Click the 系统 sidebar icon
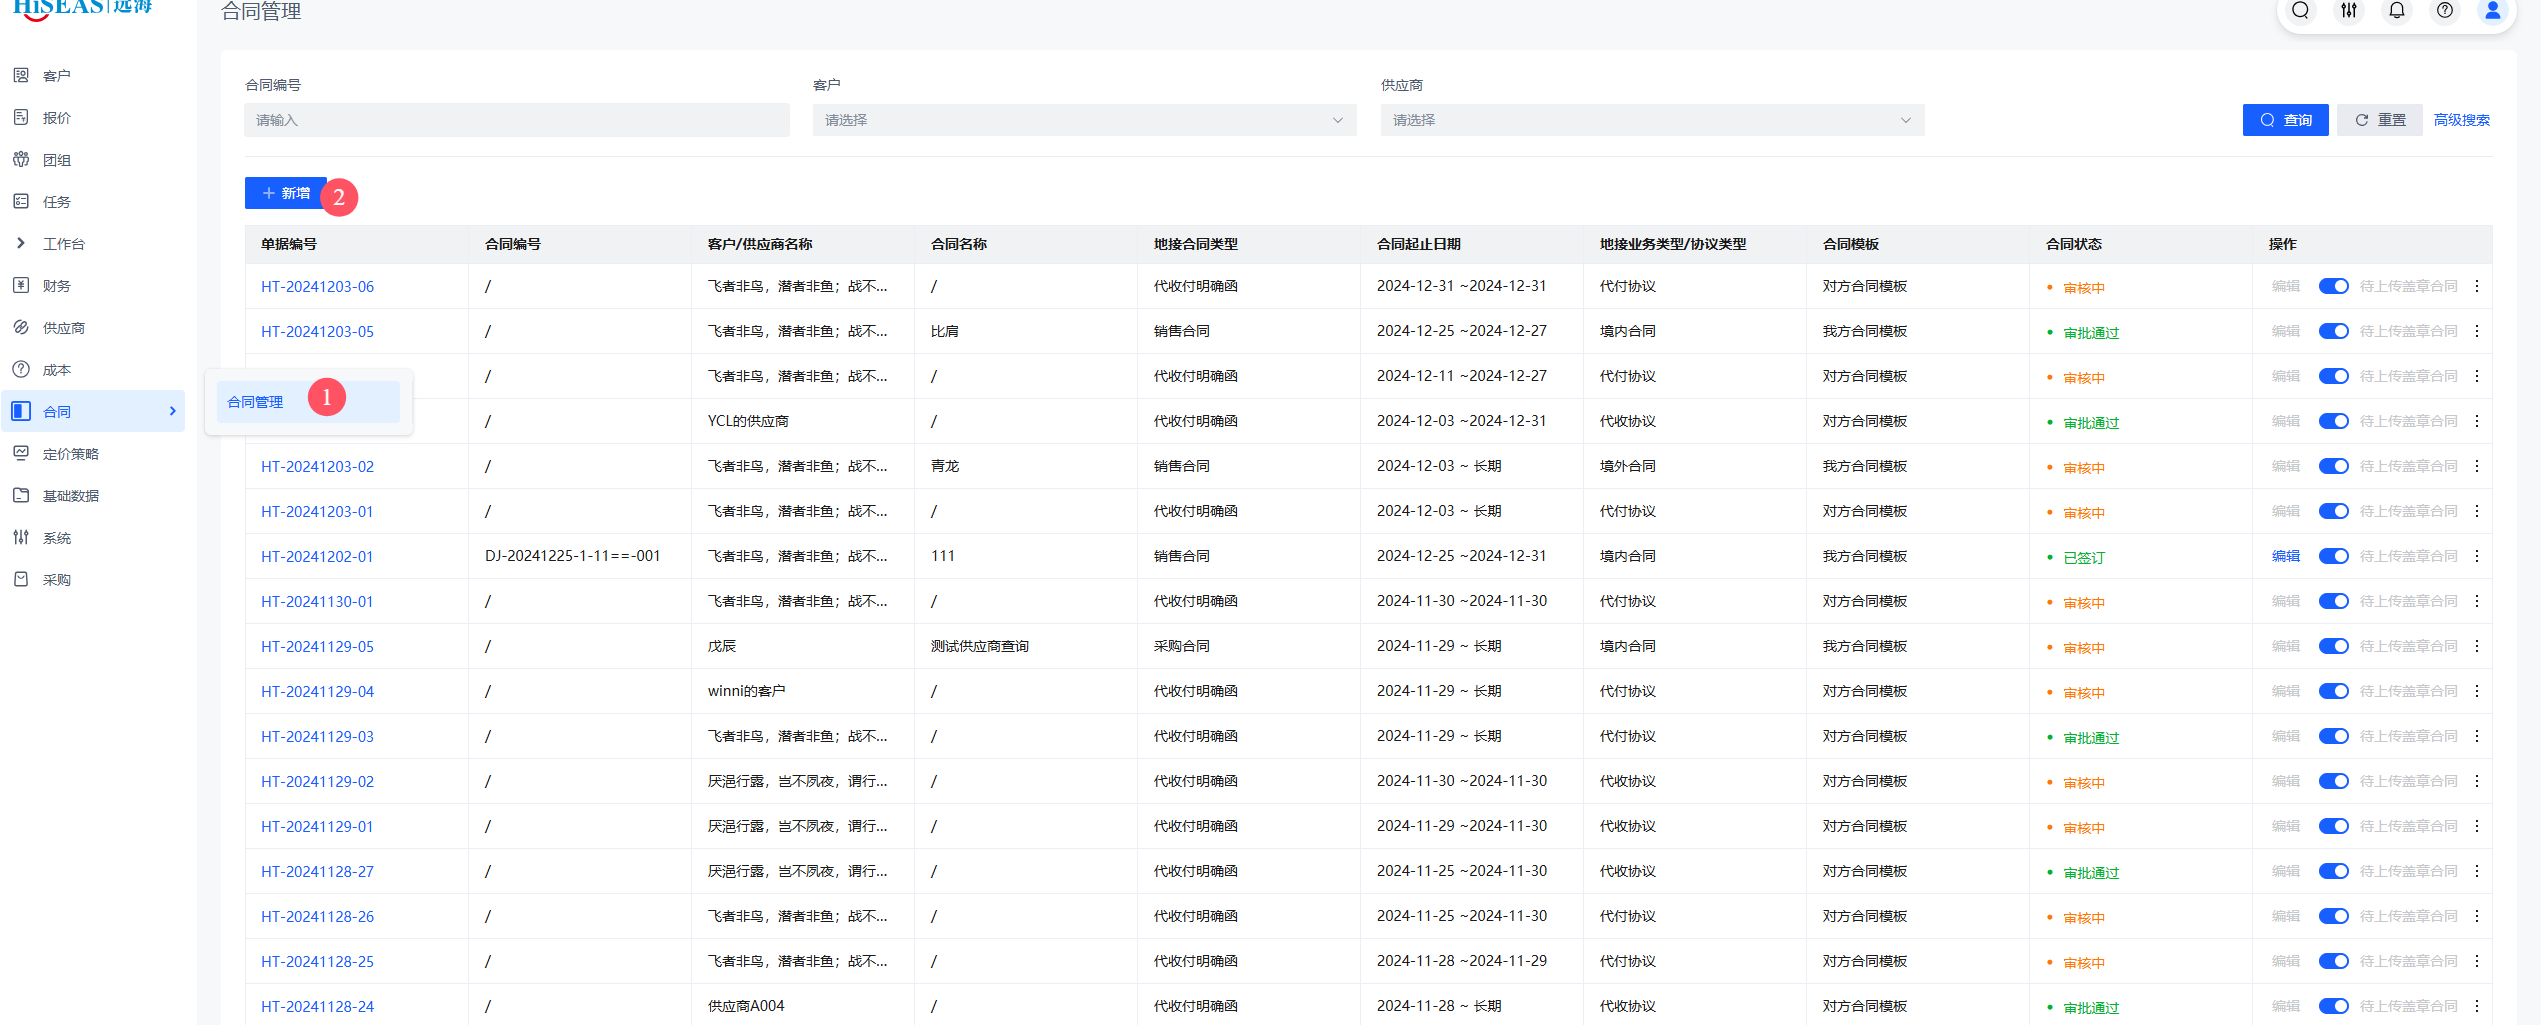Image resolution: width=2541 pixels, height=1025 pixels. tap(21, 537)
